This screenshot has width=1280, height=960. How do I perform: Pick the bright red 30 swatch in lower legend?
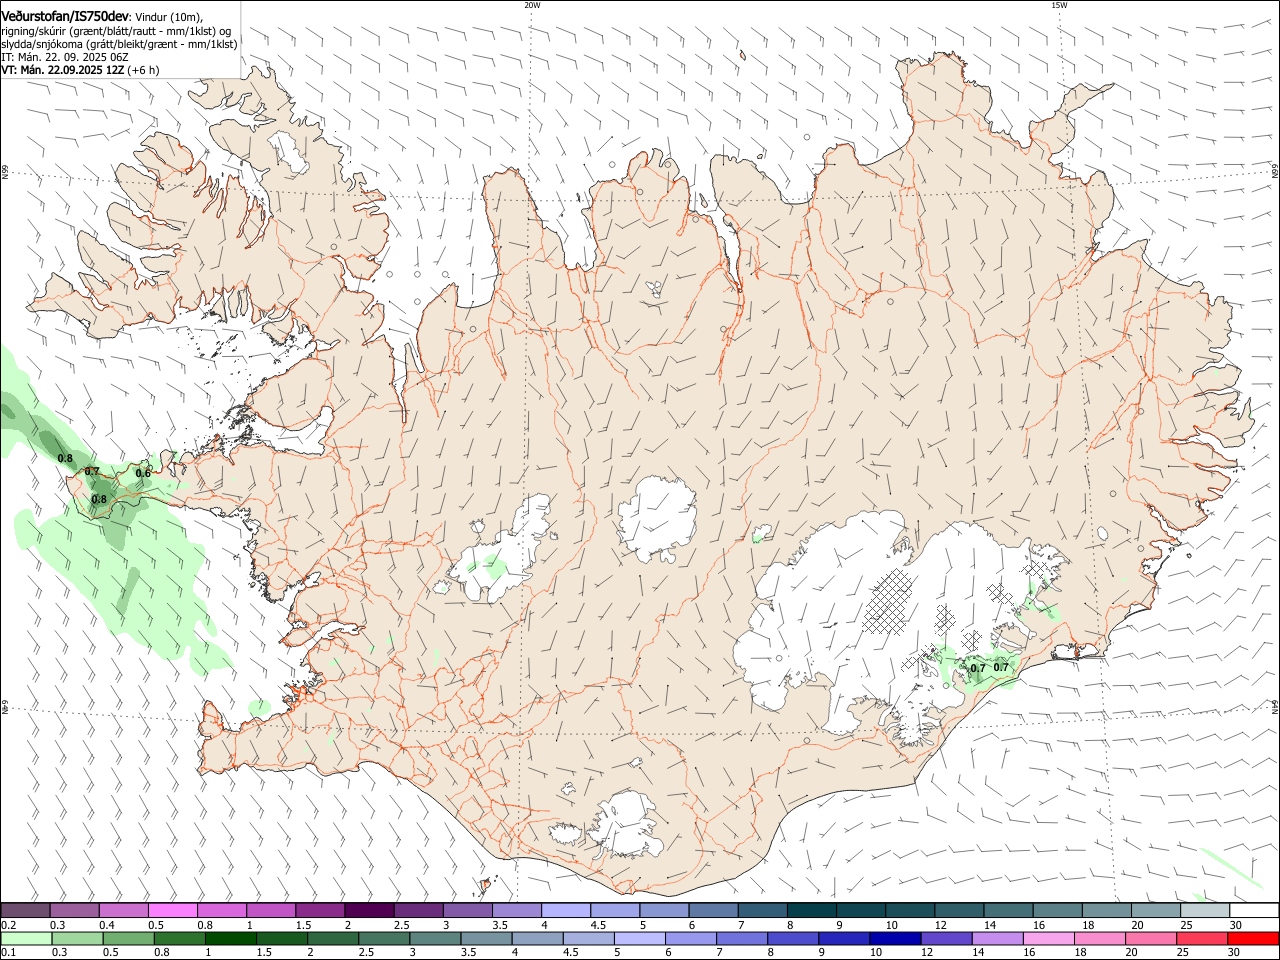tap(1253, 938)
